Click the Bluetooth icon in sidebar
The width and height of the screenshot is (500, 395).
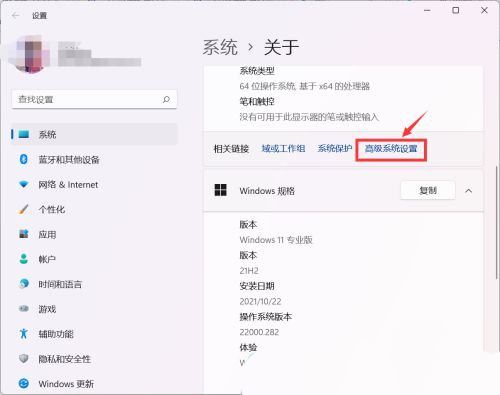23,159
